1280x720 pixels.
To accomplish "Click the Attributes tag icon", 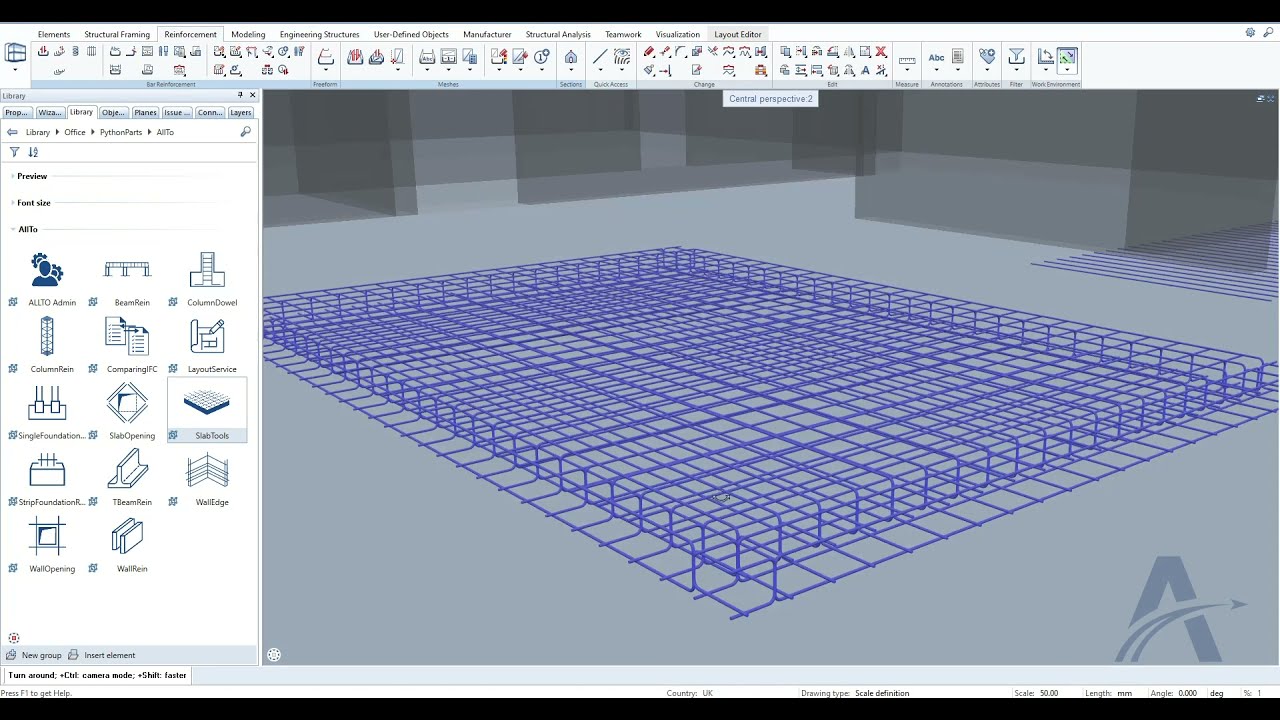I will [987, 56].
